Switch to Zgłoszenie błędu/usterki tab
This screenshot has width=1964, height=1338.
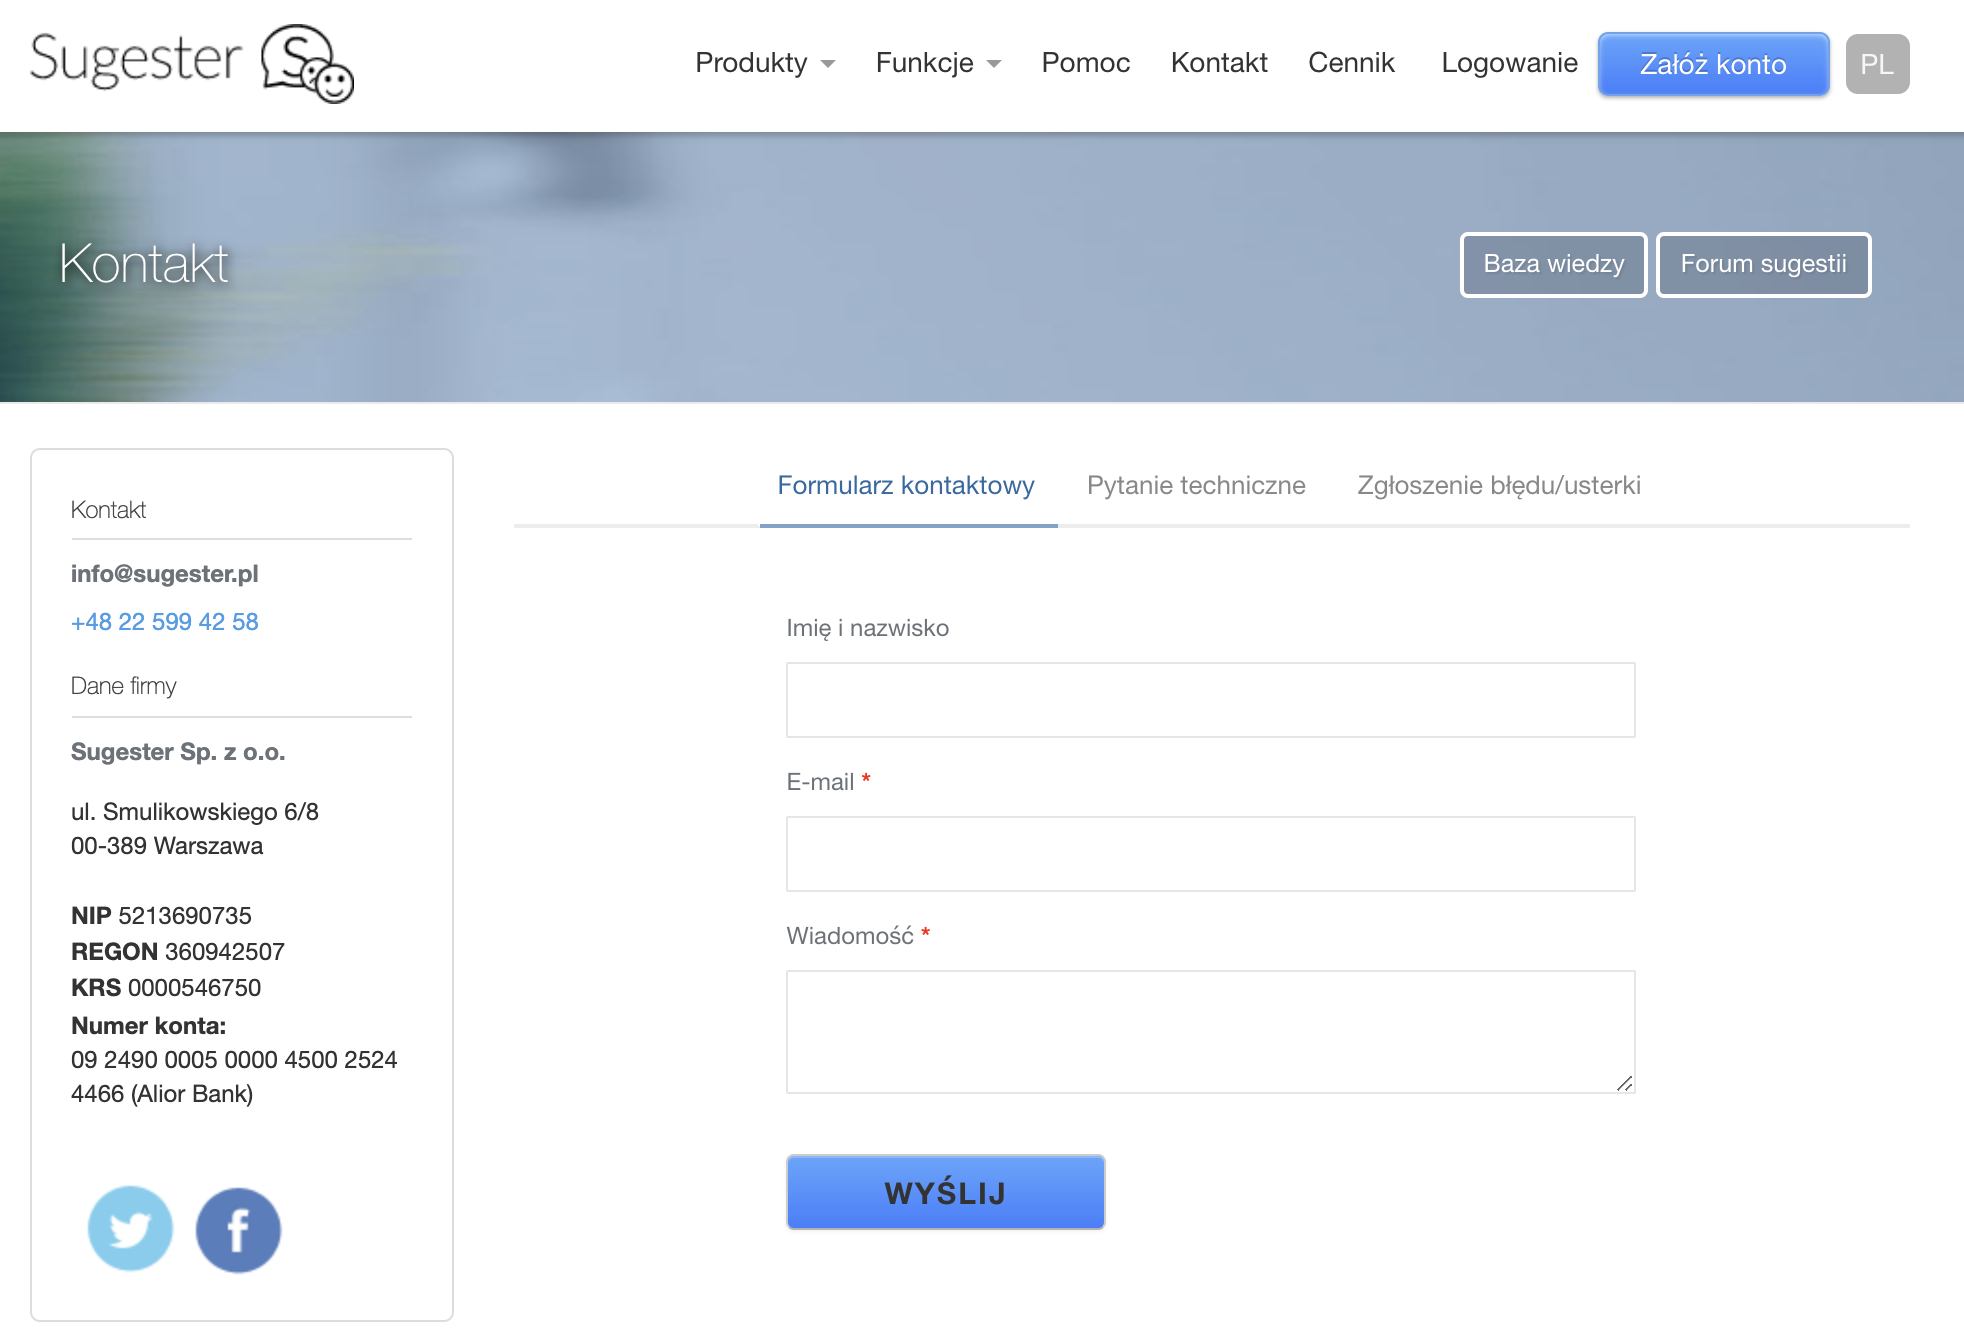[1498, 486]
